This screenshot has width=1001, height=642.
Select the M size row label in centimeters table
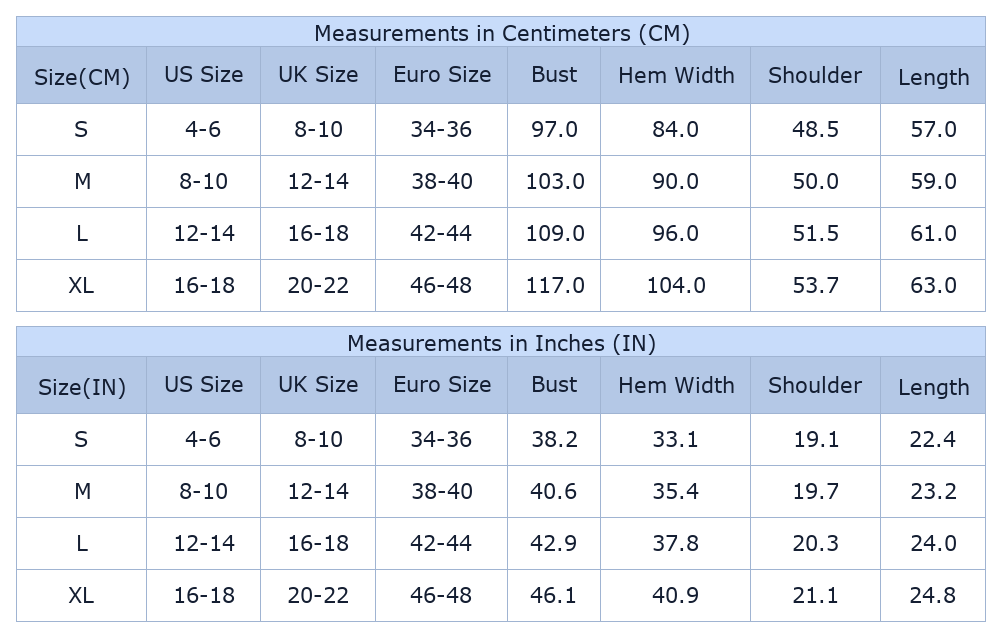point(82,182)
